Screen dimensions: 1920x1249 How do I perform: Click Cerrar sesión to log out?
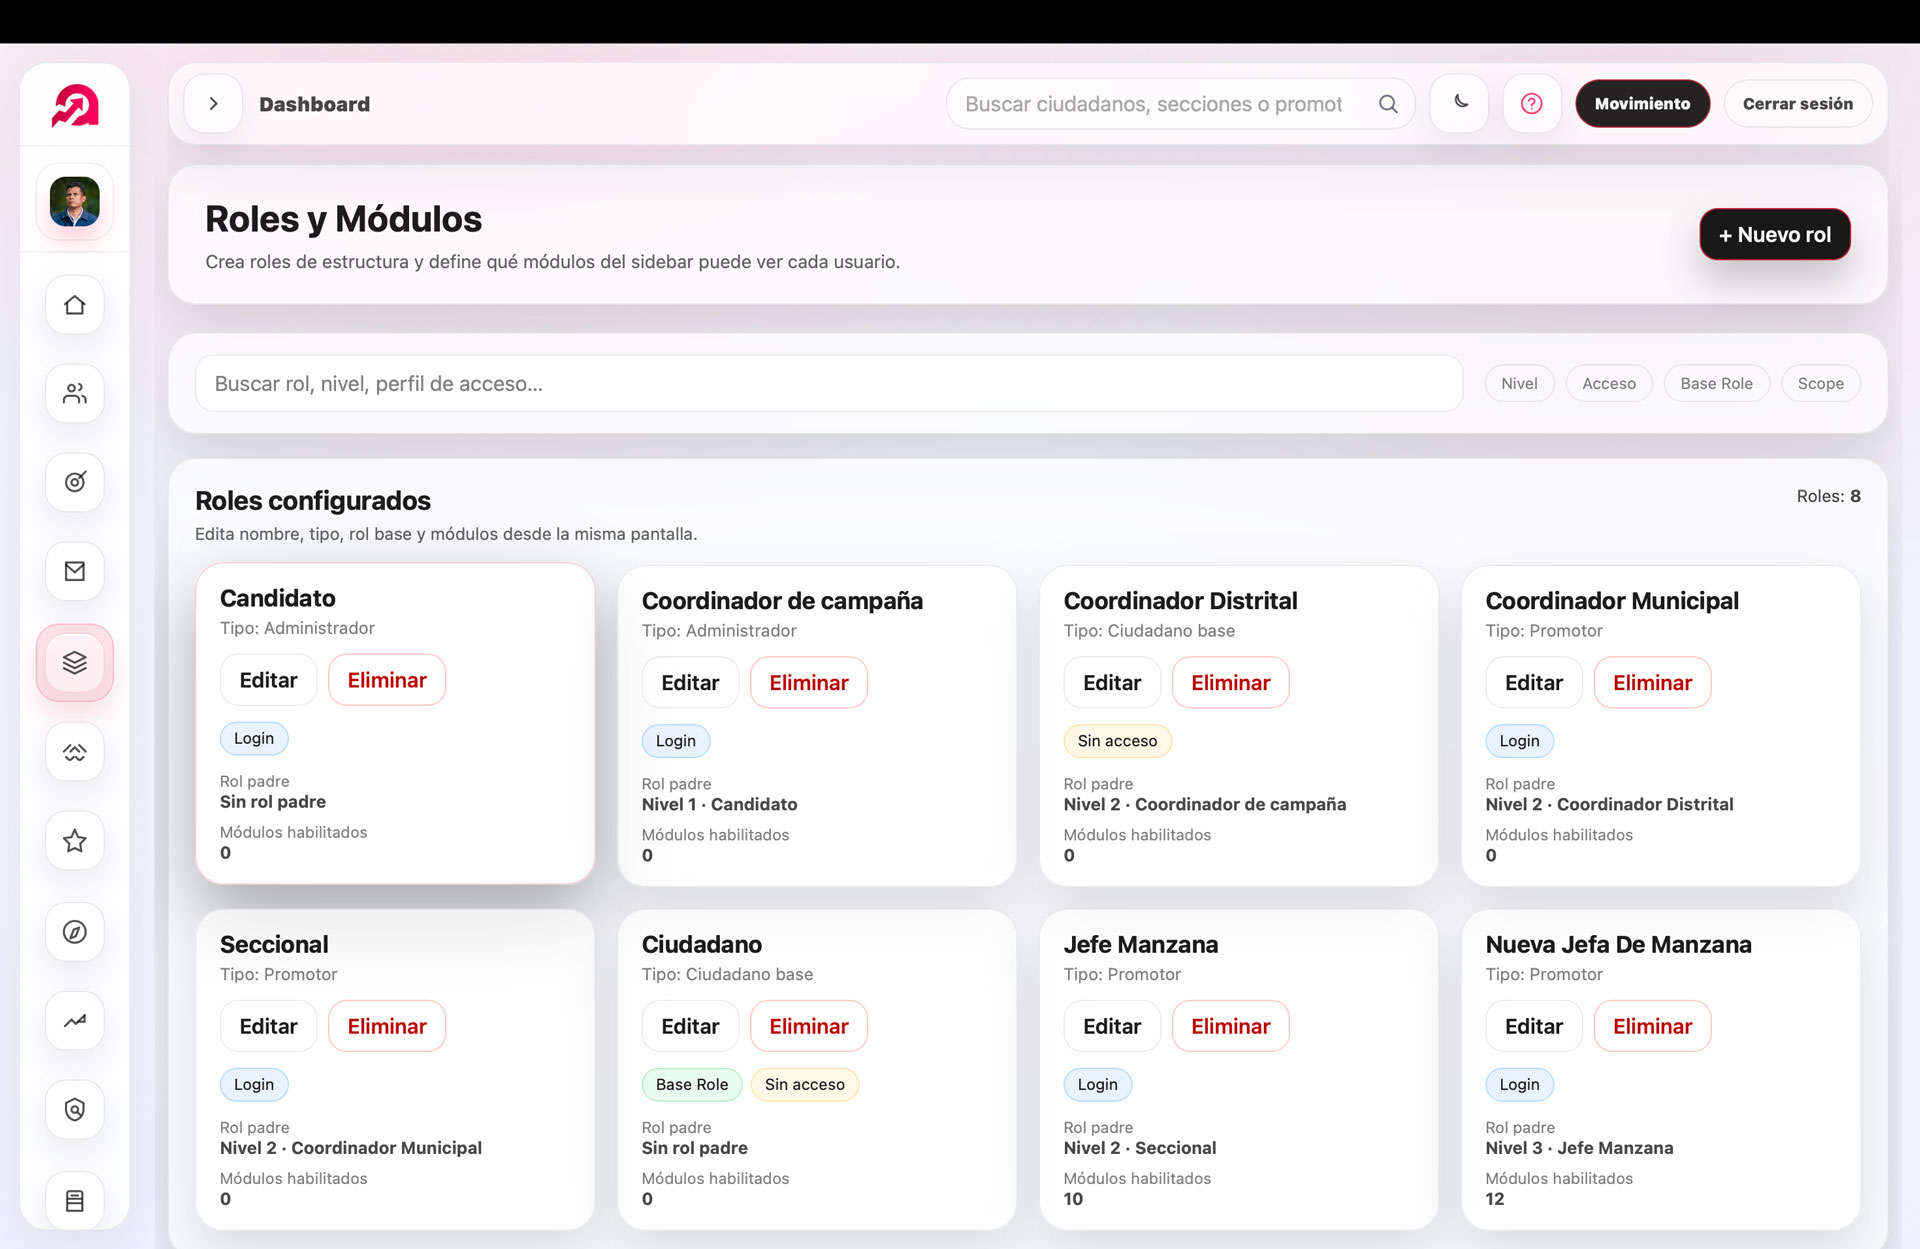coord(1797,104)
